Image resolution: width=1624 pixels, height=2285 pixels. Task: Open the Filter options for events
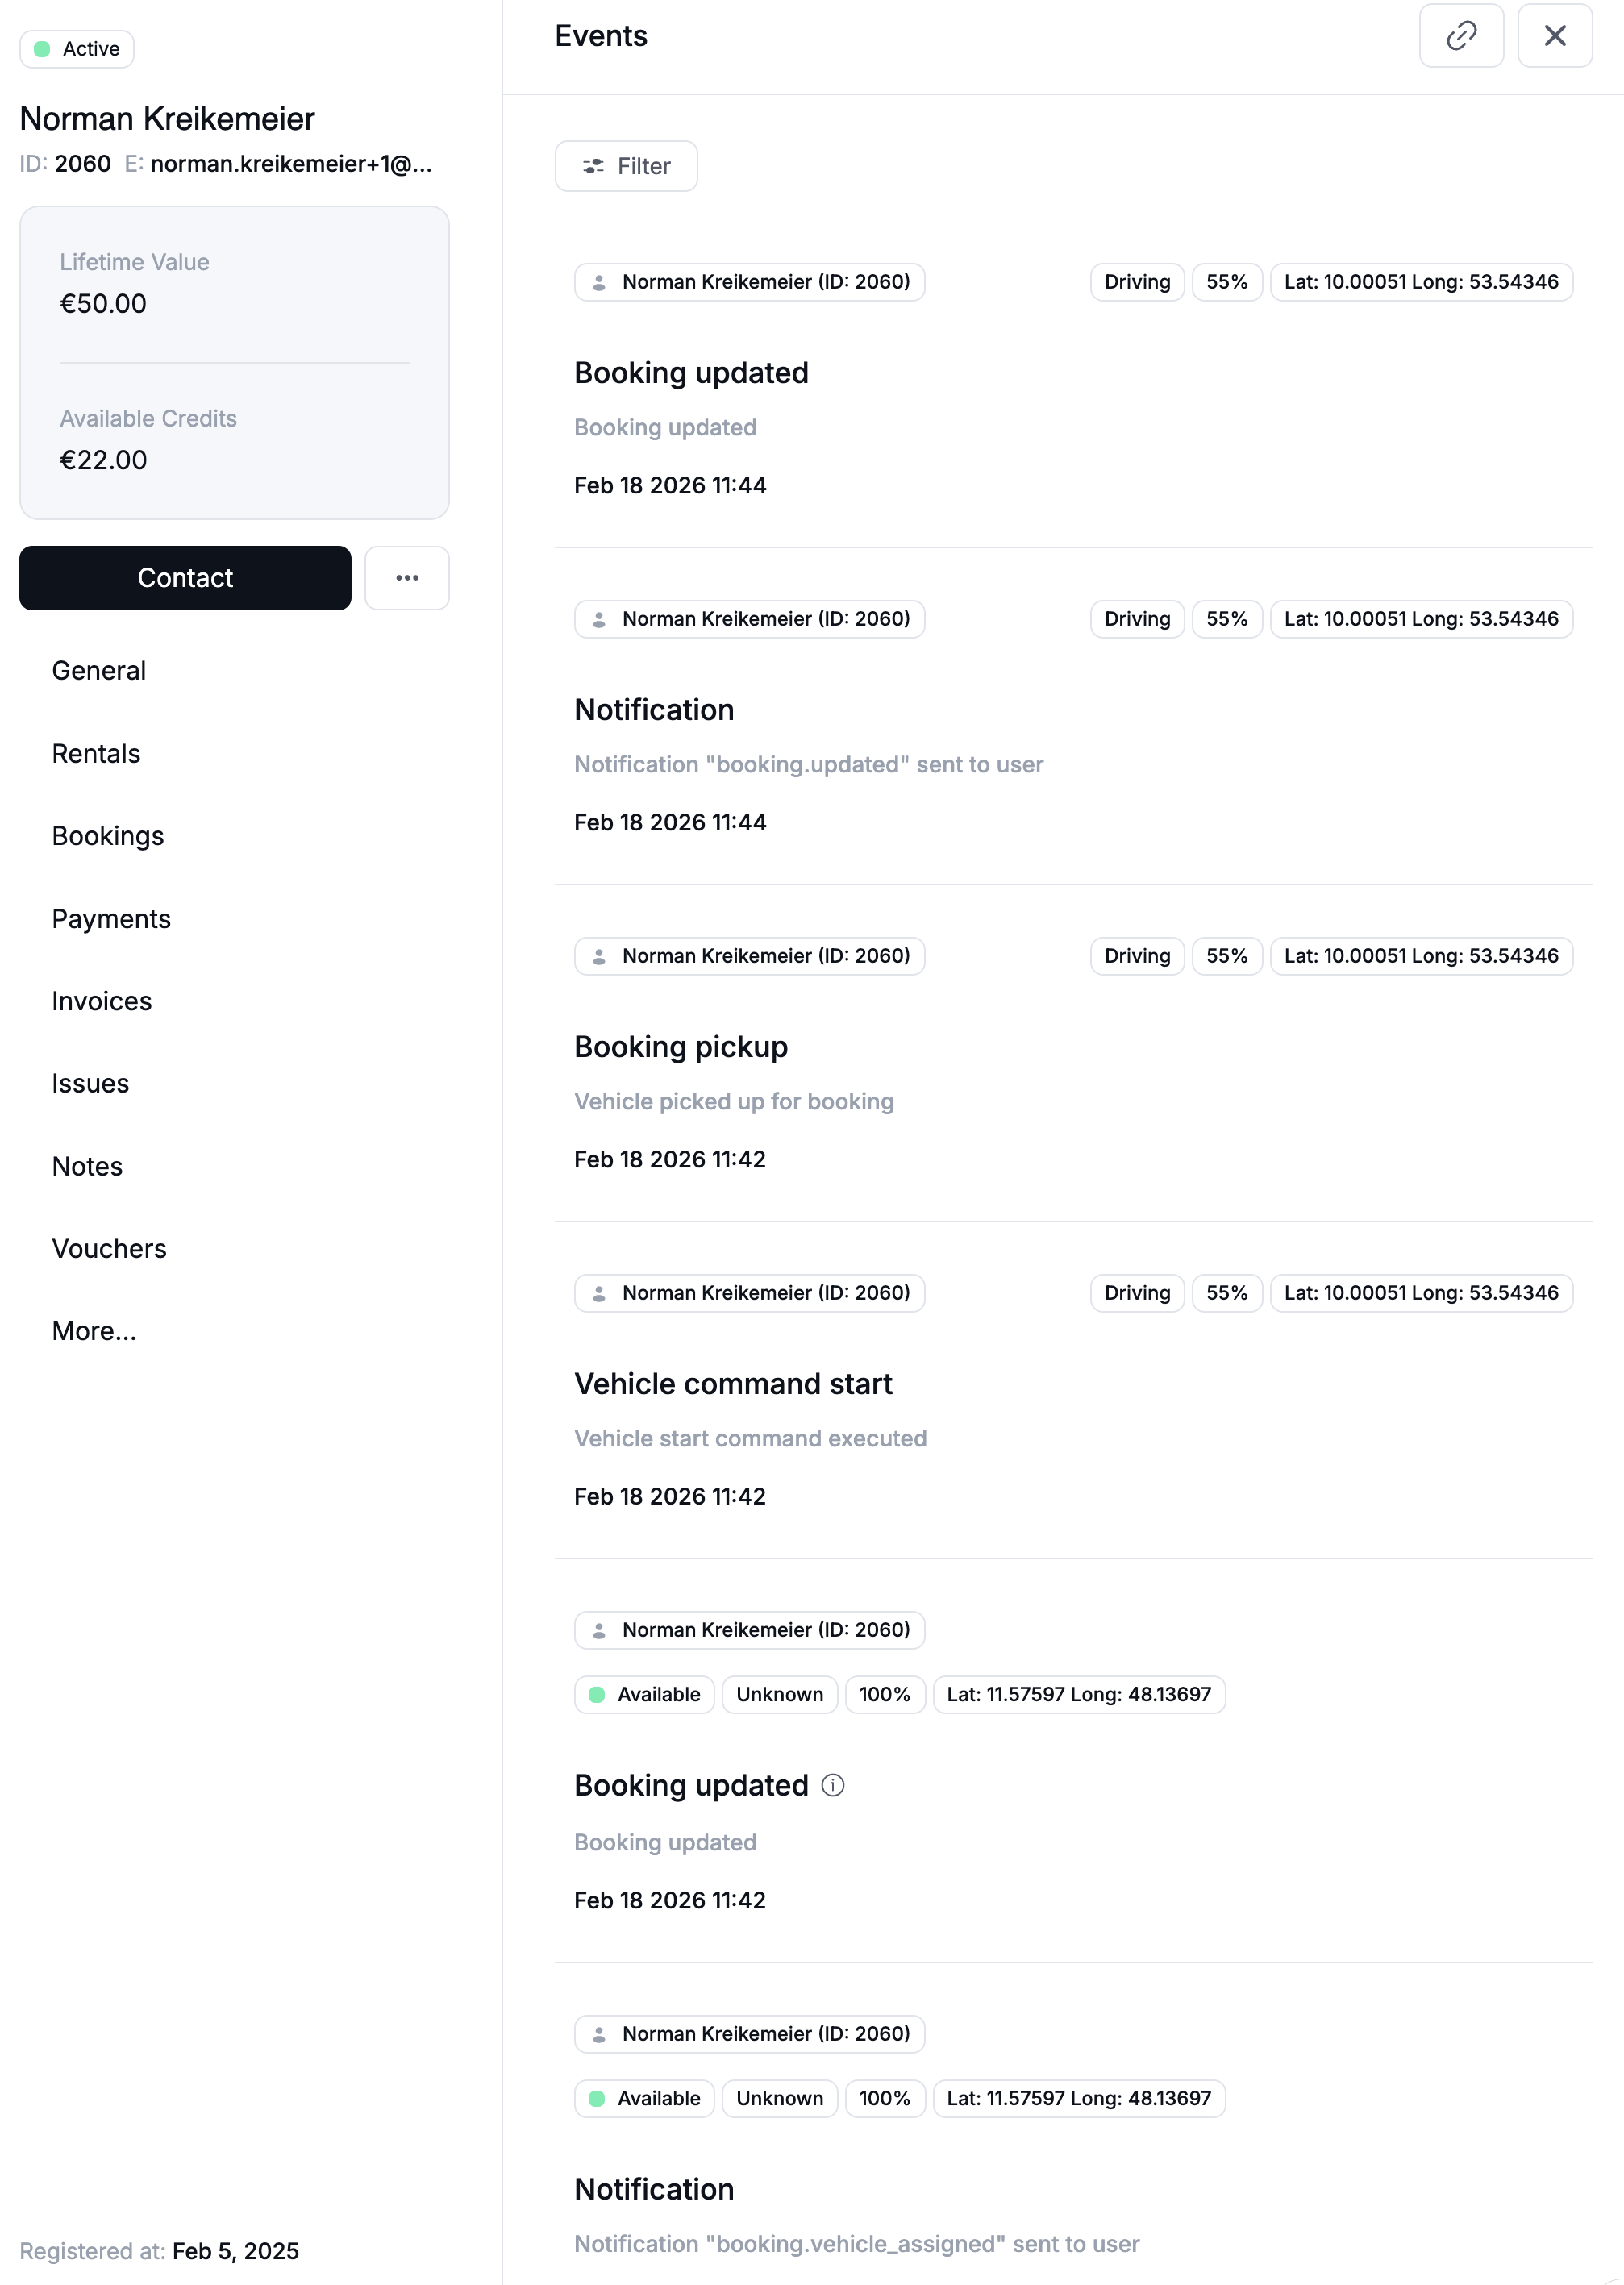coord(626,166)
